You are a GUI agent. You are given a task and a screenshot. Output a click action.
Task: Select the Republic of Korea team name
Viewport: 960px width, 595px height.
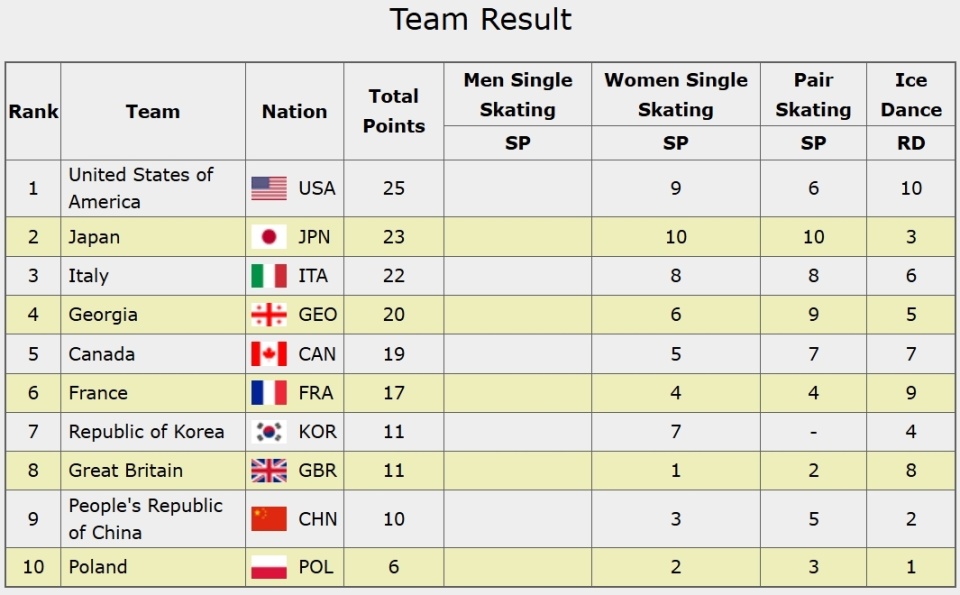[146, 432]
